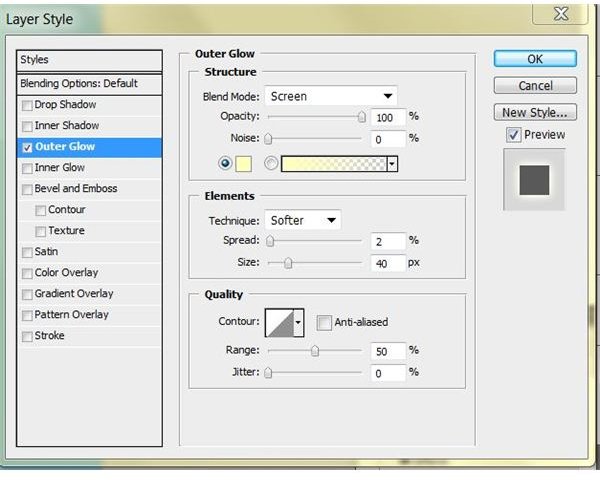The height and width of the screenshot is (482, 600).
Task: Select Blending Options: Default entry
Action: (89, 84)
